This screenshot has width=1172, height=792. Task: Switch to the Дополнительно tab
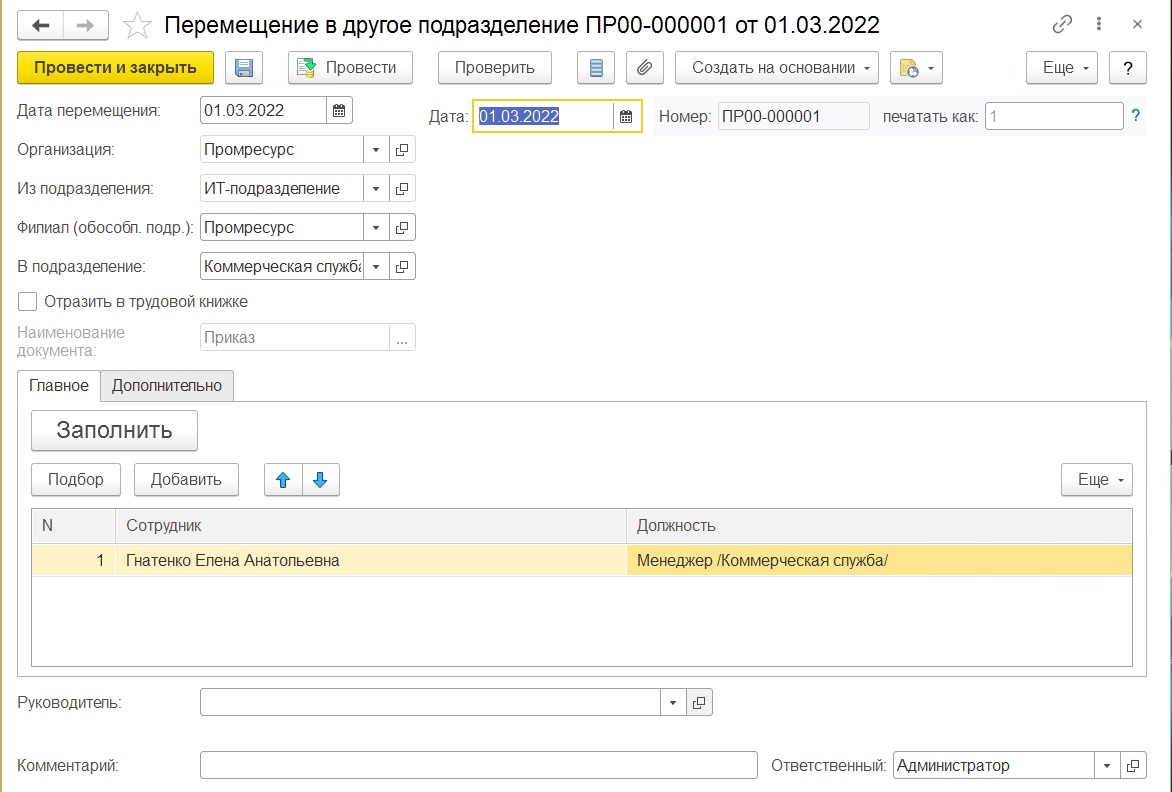(167, 385)
